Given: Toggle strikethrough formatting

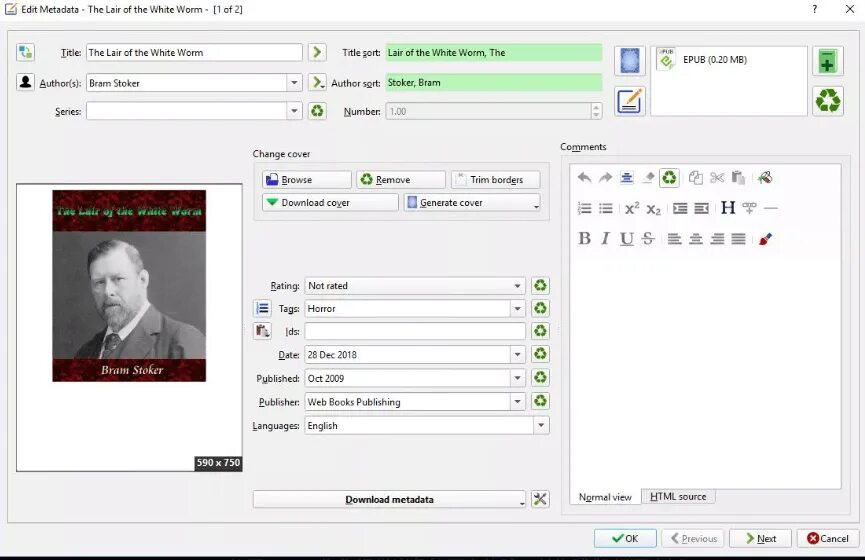Looking at the screenshot, I should pos(648,238).
